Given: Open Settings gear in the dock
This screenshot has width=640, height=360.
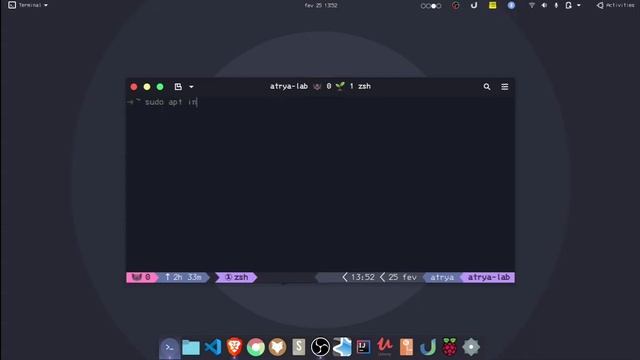Looking at the screenshot, I should click(471, 347).
